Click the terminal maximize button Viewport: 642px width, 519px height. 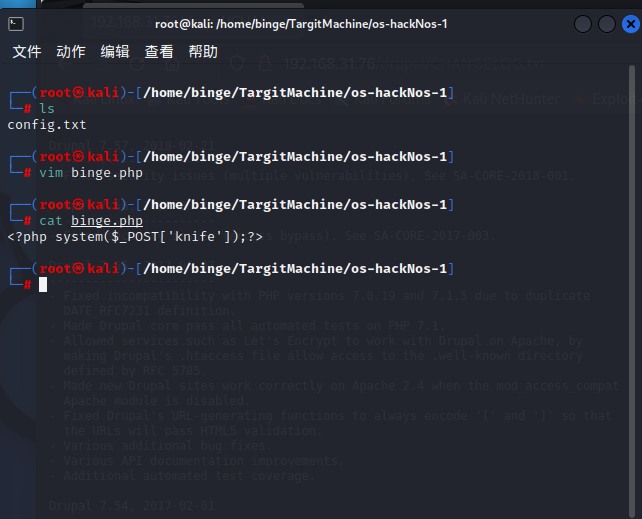(x=607, y=24)
